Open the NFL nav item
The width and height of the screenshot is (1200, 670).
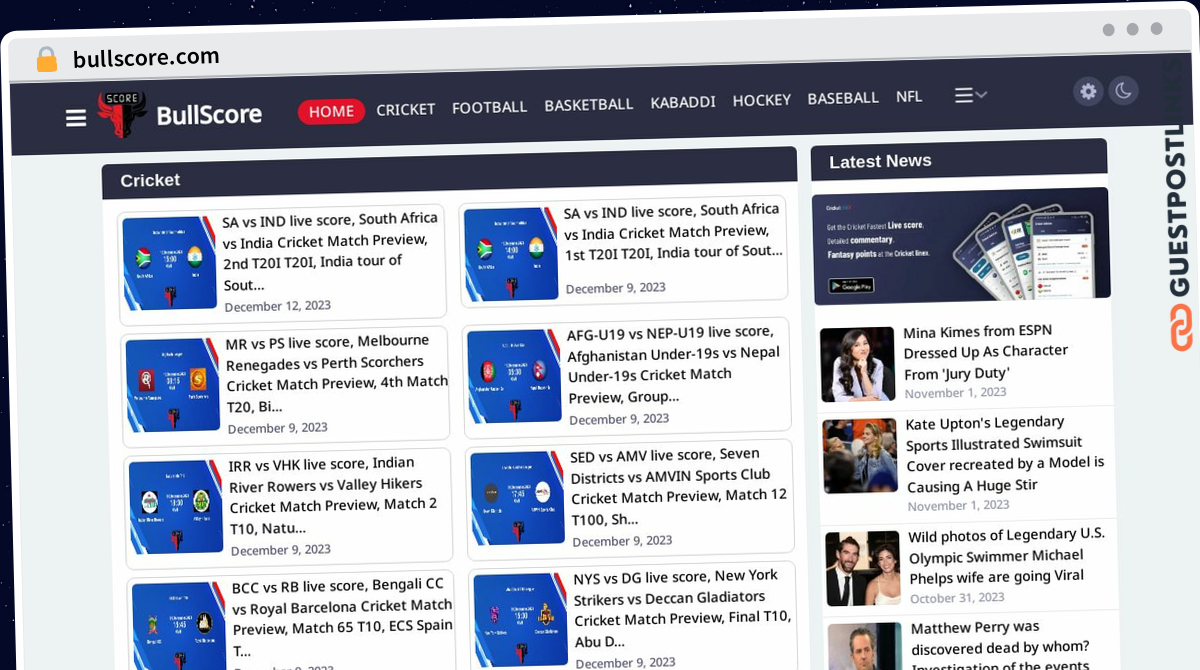point(909,96)
